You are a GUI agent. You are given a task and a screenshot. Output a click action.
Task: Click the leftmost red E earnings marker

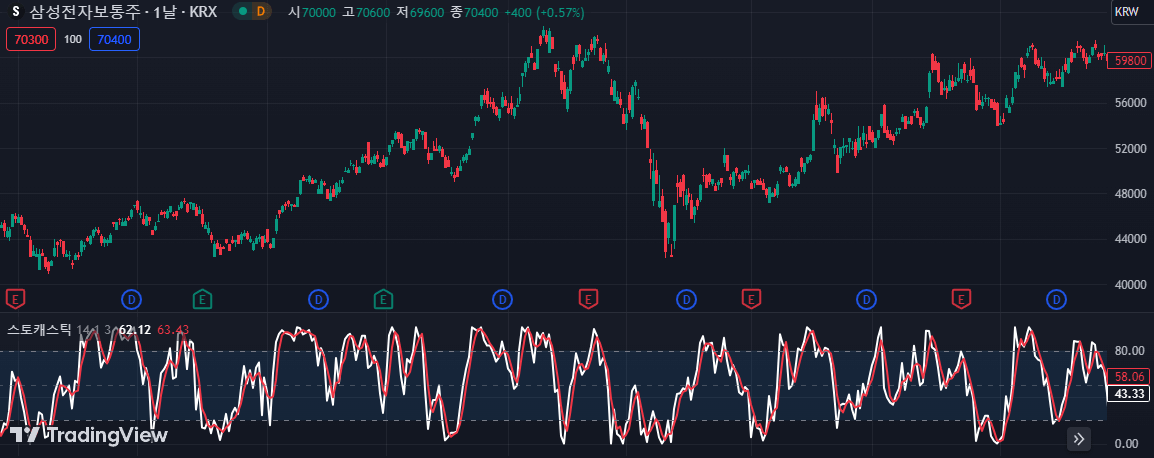(15, 298)
